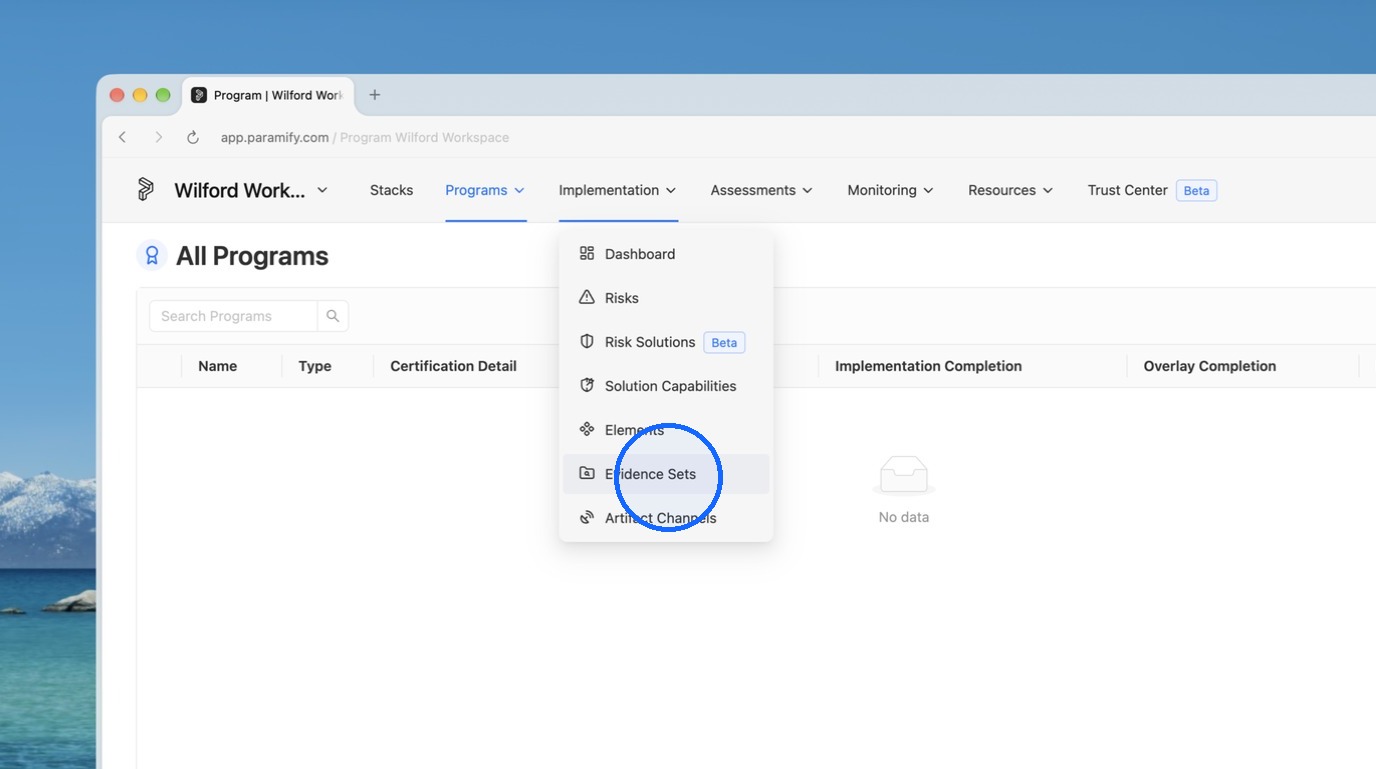Click the Certification Detail column header
The height and width of the screenshot is (769, 1376).
coord(453,366)
